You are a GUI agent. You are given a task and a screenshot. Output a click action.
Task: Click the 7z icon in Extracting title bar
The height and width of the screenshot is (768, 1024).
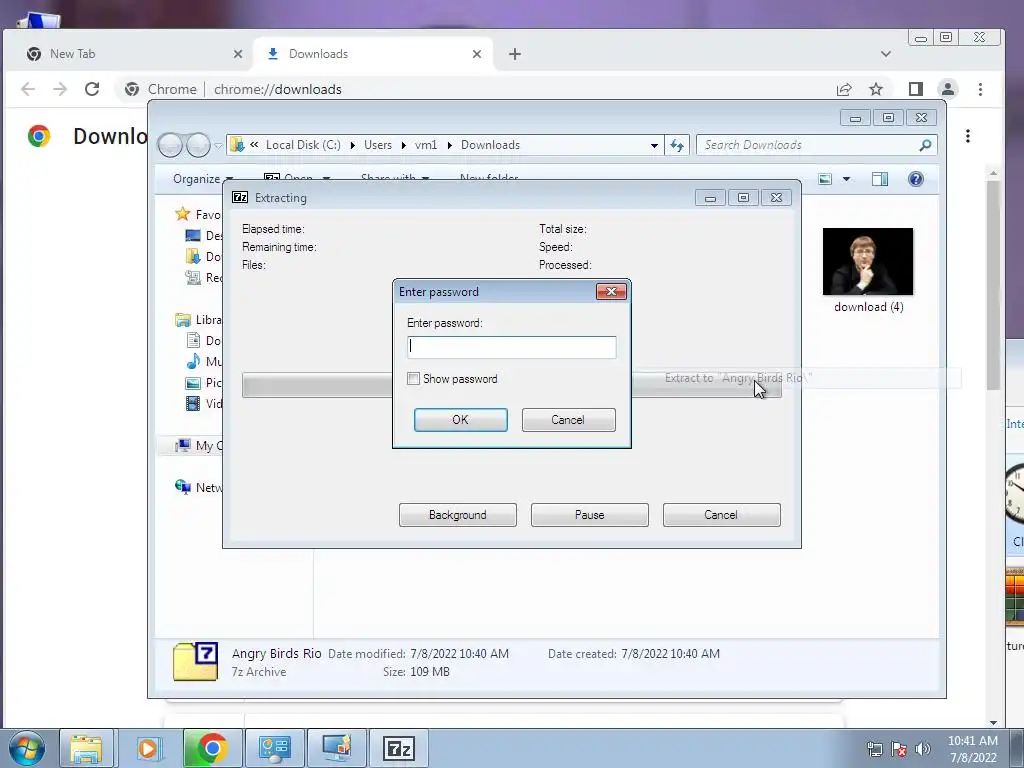coord(240,197)
